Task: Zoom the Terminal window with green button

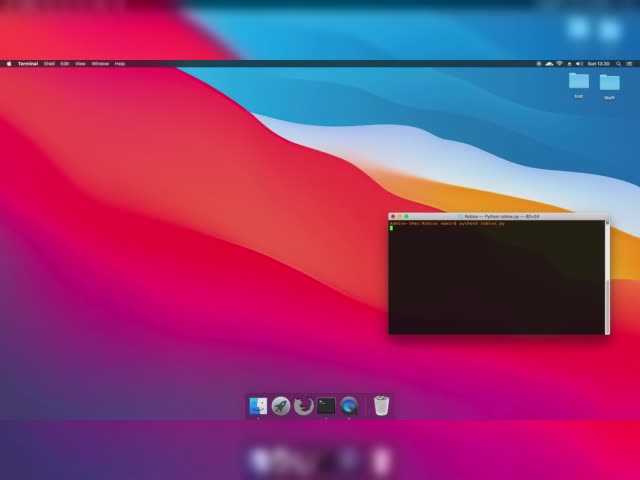Action: 406,216
